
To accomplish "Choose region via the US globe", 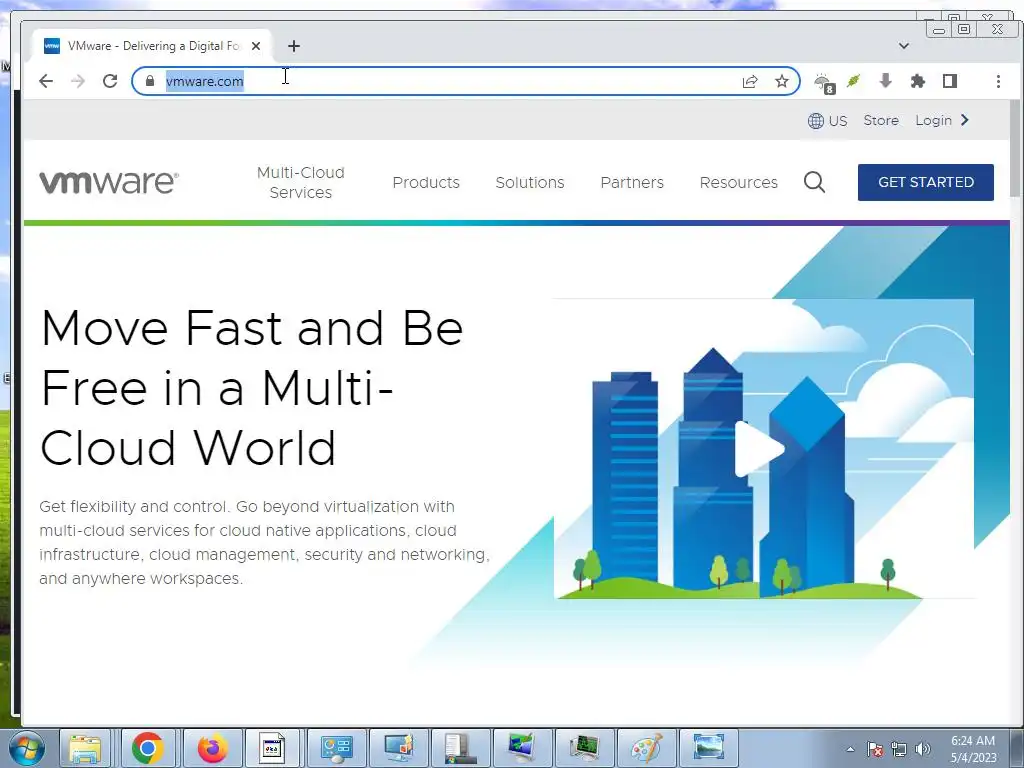I will (827, 121).
